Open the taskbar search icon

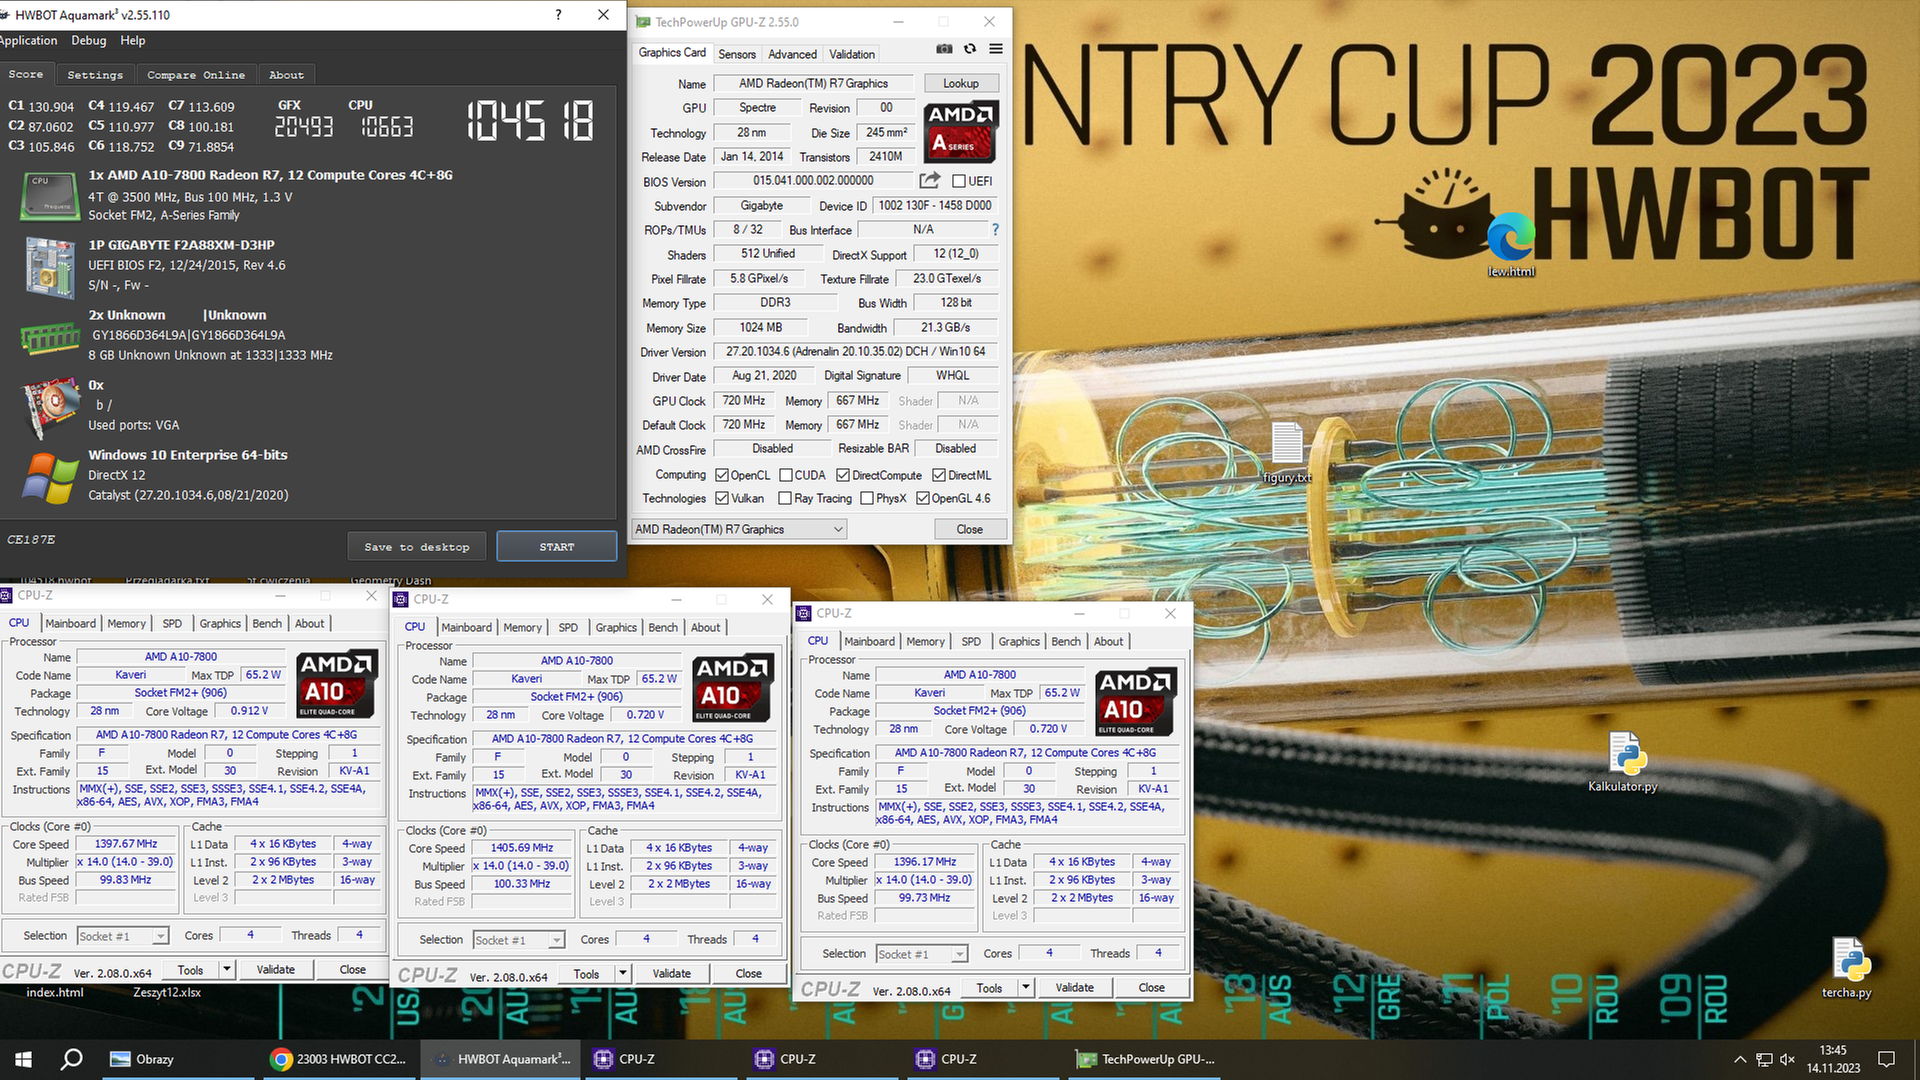click(72, 1059)
